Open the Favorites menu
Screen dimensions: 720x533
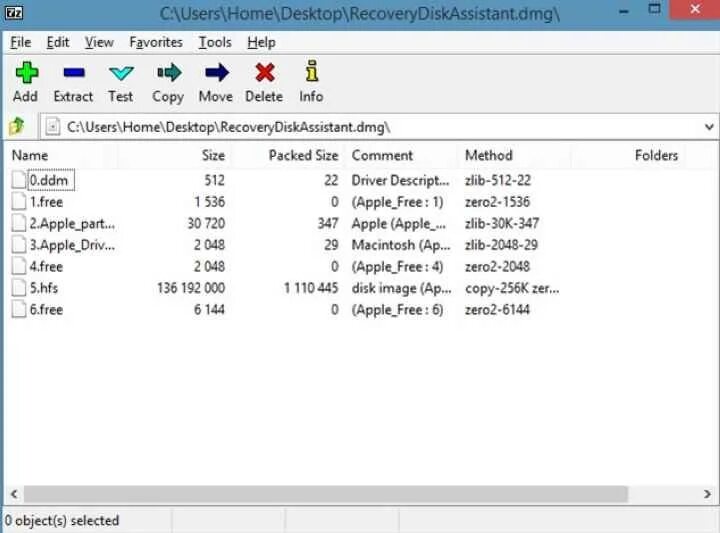point(156,42)
